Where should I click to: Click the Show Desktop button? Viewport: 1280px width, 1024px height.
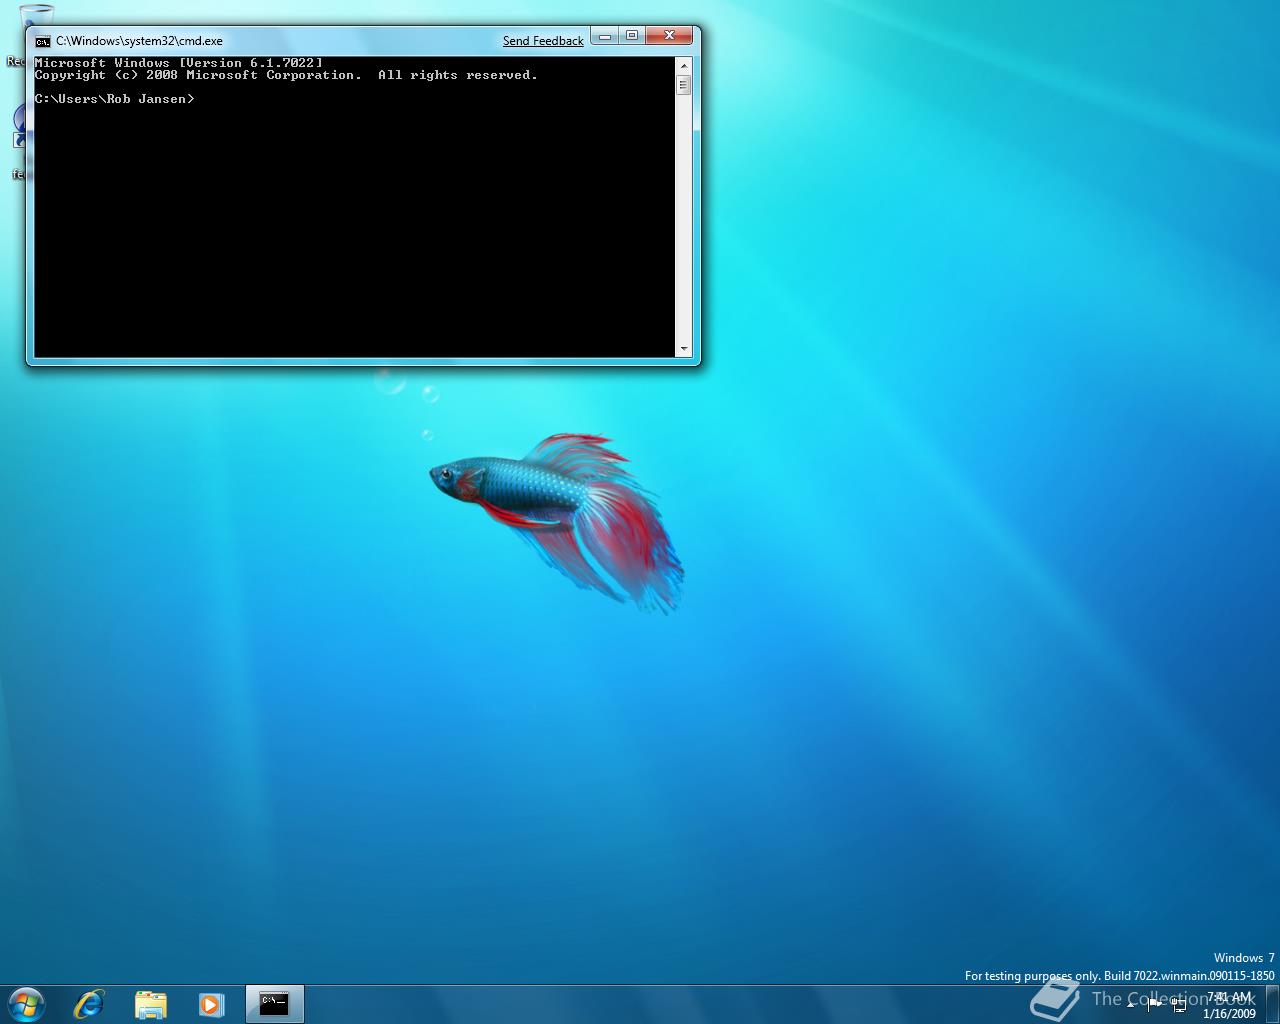1272,1004
